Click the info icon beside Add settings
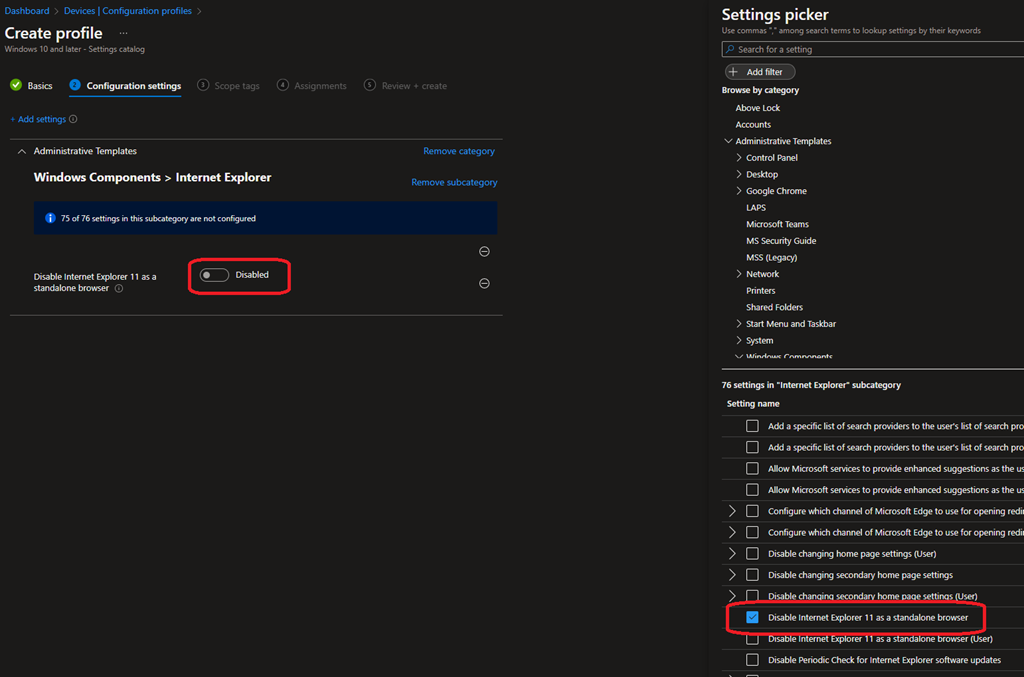 (x=73, y=119)
